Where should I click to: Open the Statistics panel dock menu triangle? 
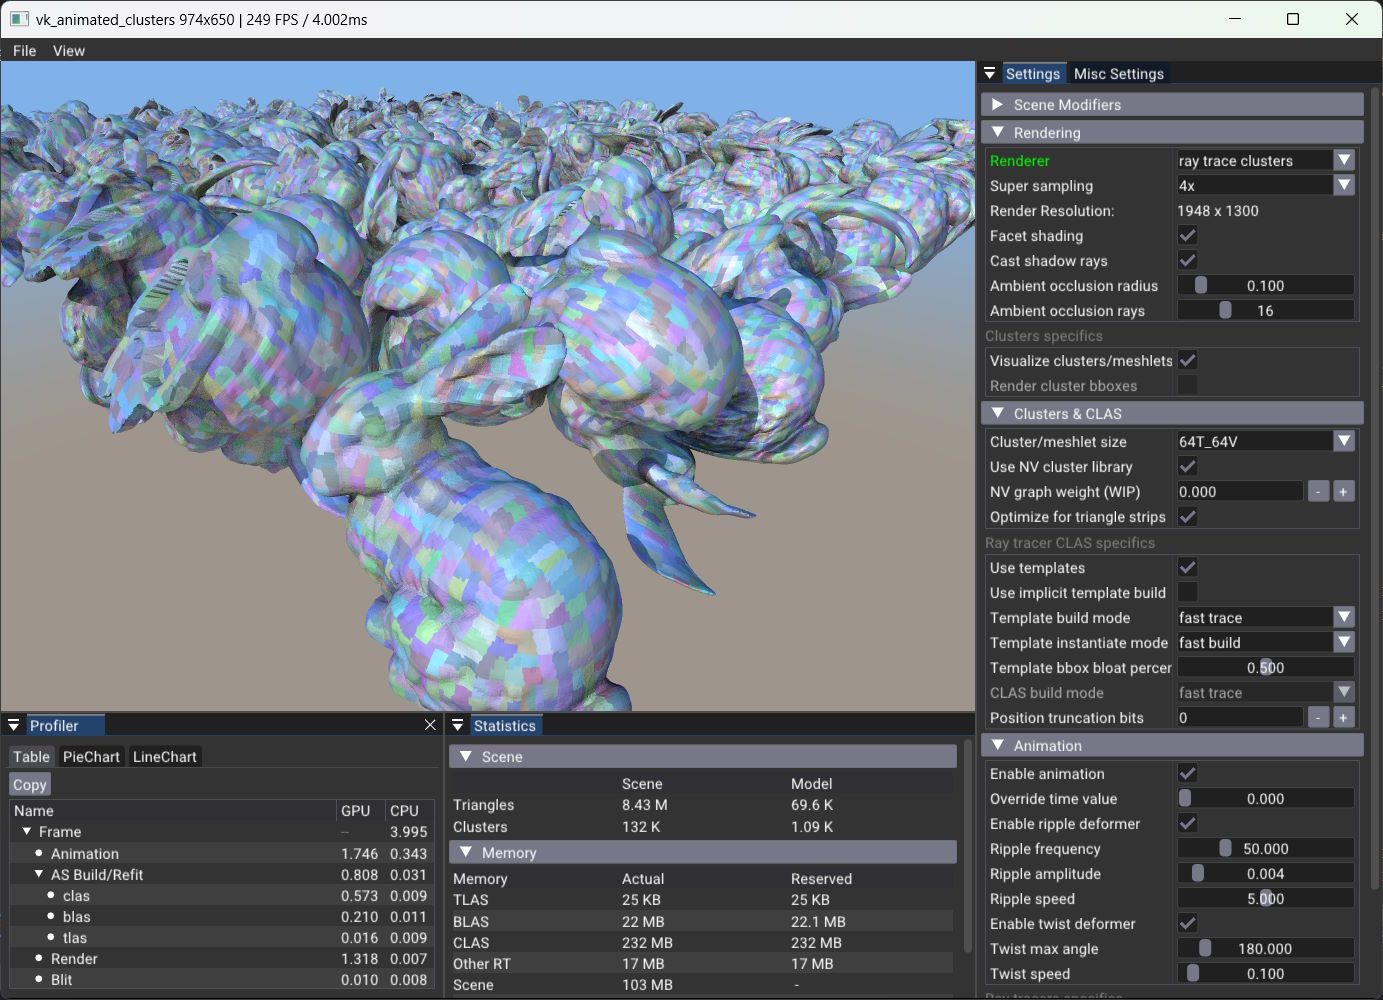[x=458, y=725]
